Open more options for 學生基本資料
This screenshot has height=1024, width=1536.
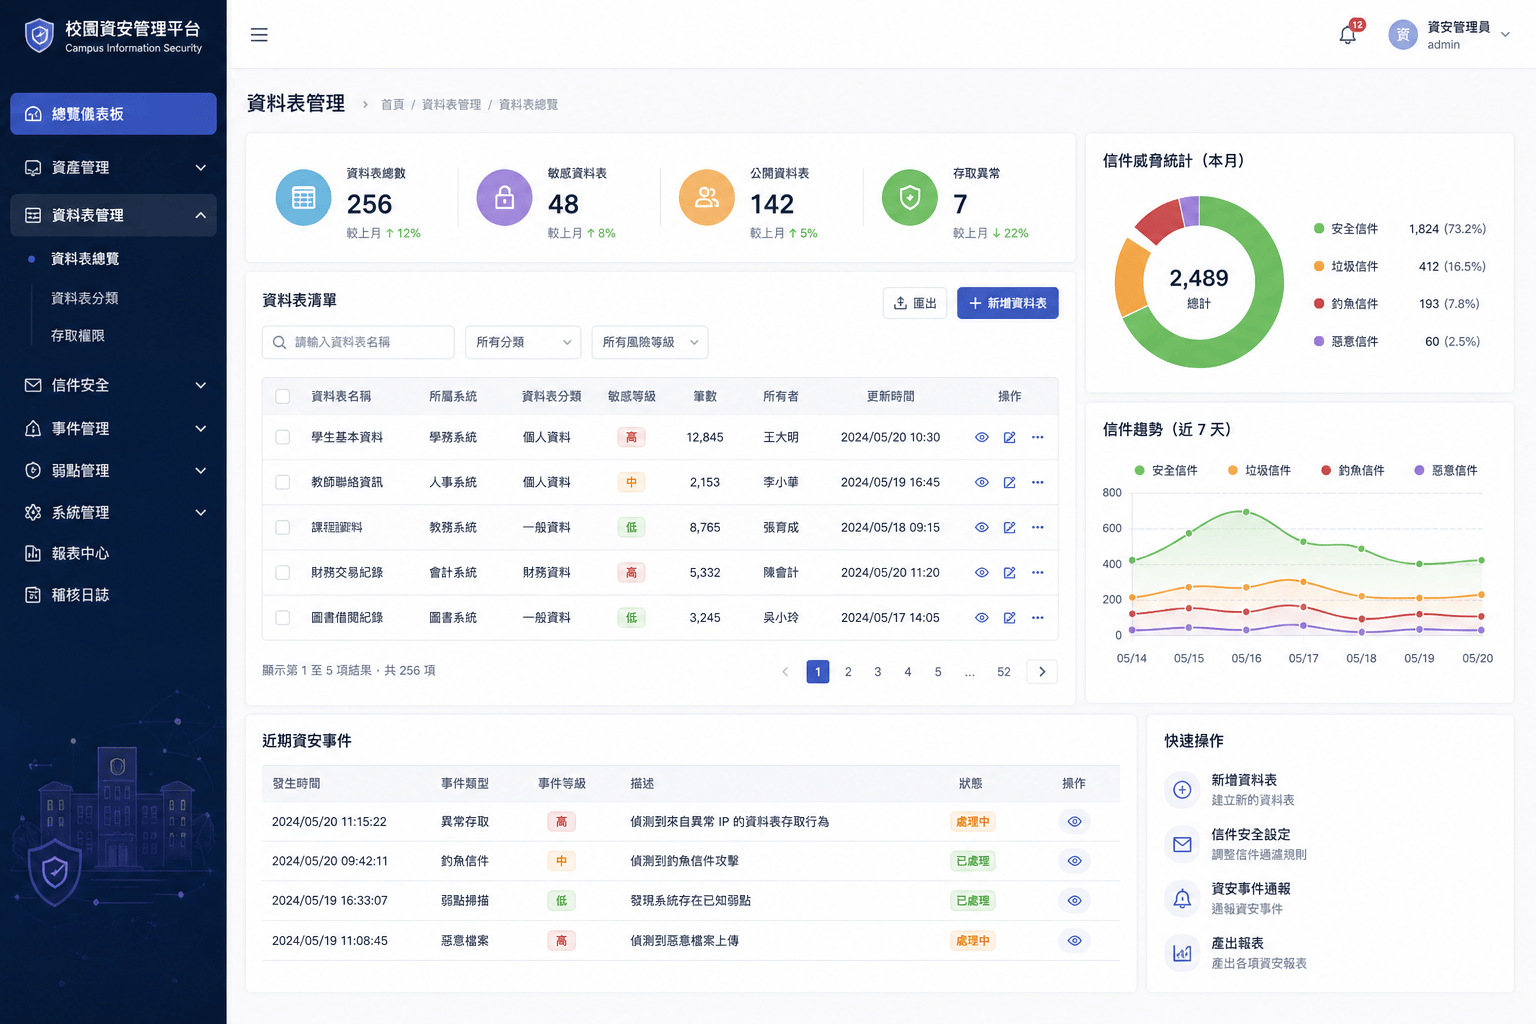[x=1038, y=437]
